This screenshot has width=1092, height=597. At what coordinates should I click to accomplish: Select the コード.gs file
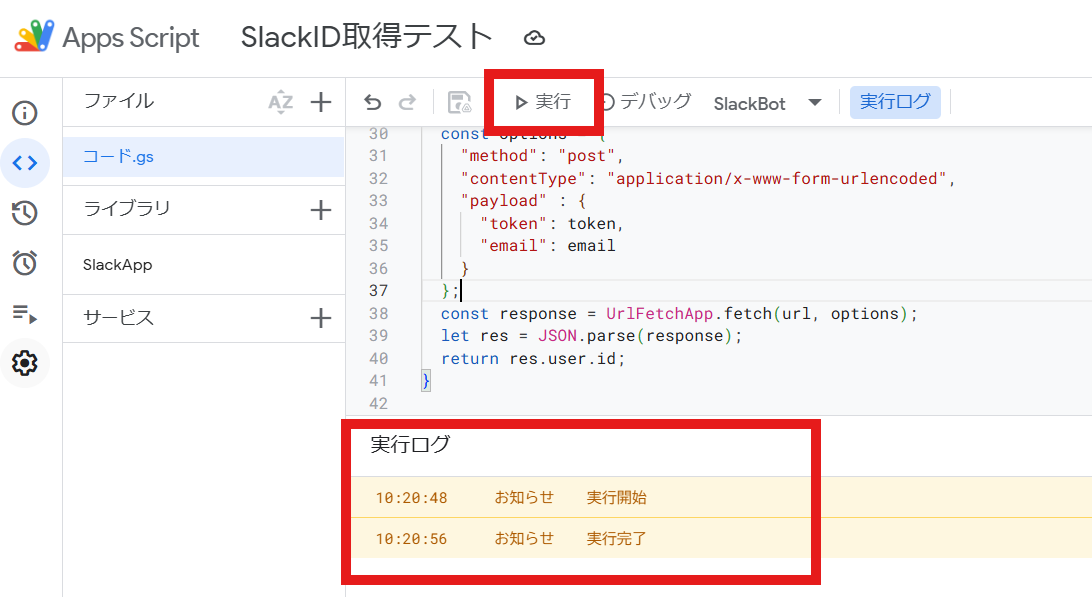click(203, 157)
